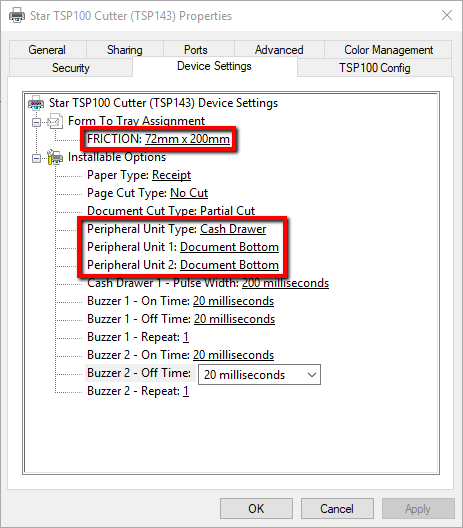This screenshot has height=528, width=463.
Task: Click the Device Settings root printer icon
Action: [x=36, y=103]
